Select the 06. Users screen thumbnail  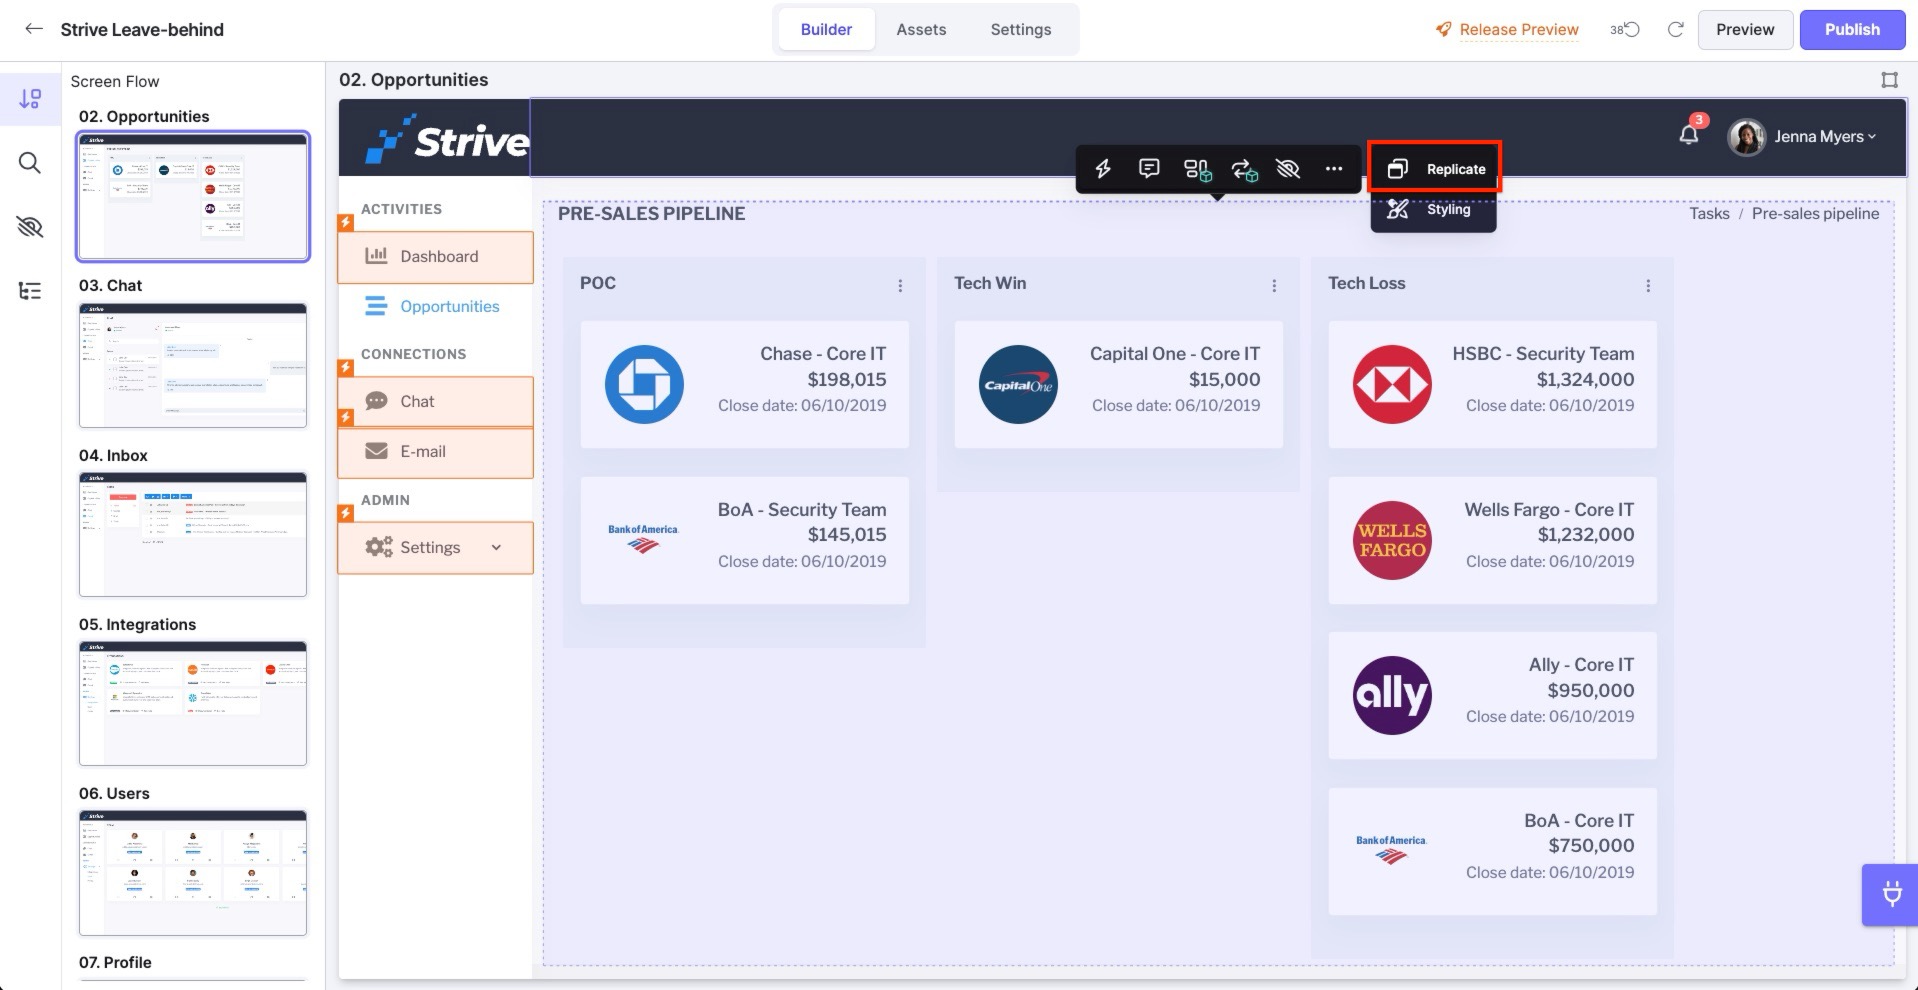[x=193, y=872]
